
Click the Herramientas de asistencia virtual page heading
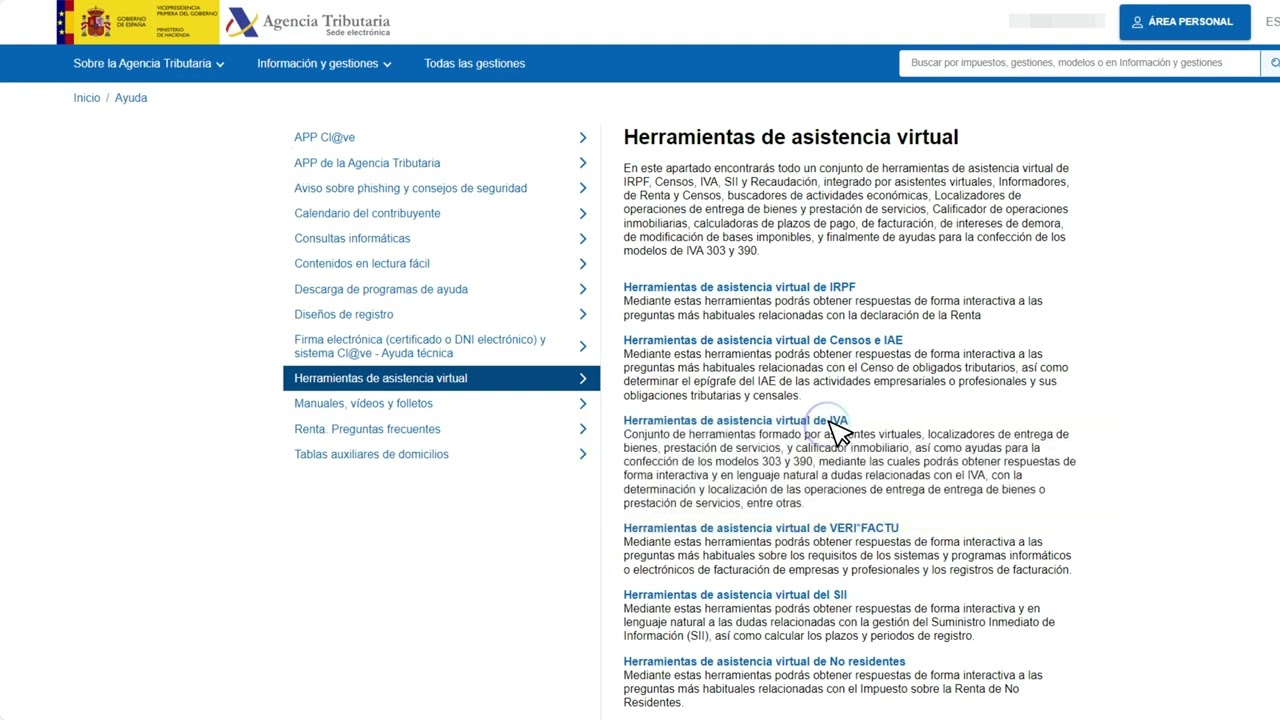tap(791, 137)
